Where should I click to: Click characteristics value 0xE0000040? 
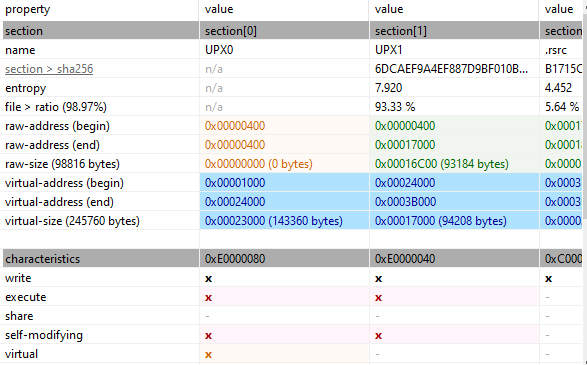[x=405, y=259]
